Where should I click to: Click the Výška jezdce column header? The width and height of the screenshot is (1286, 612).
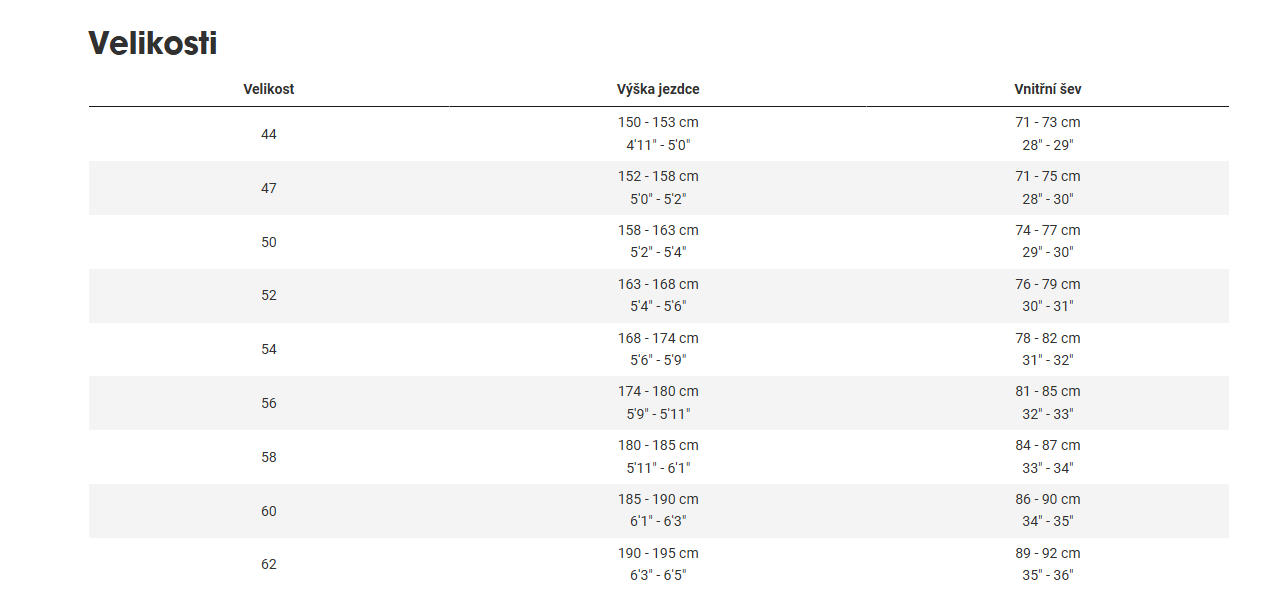tap(658, 89)
